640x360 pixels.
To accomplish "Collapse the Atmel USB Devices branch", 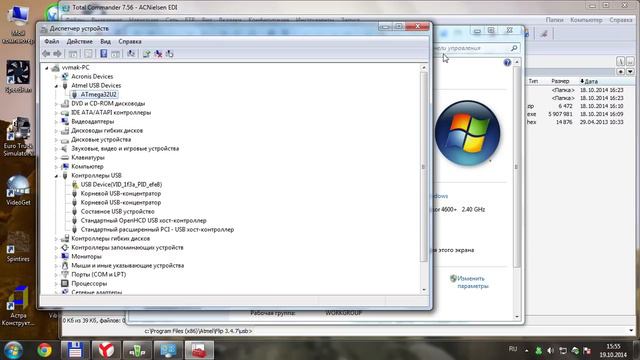I will 56,86.
